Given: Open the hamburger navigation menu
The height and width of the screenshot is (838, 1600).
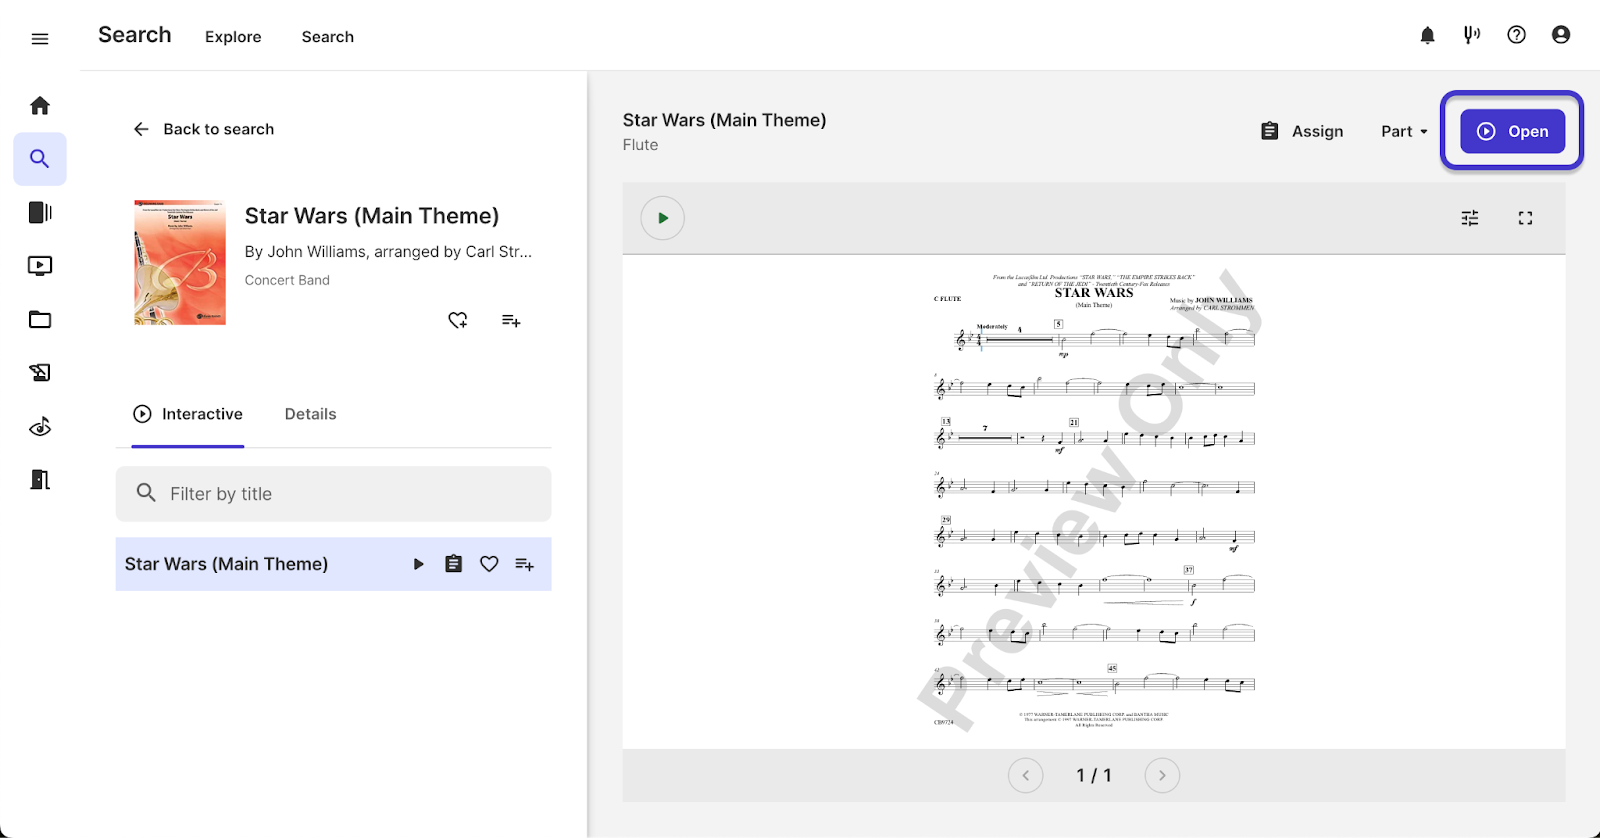Looking at the screenshot, I should (x=40, y=39).
